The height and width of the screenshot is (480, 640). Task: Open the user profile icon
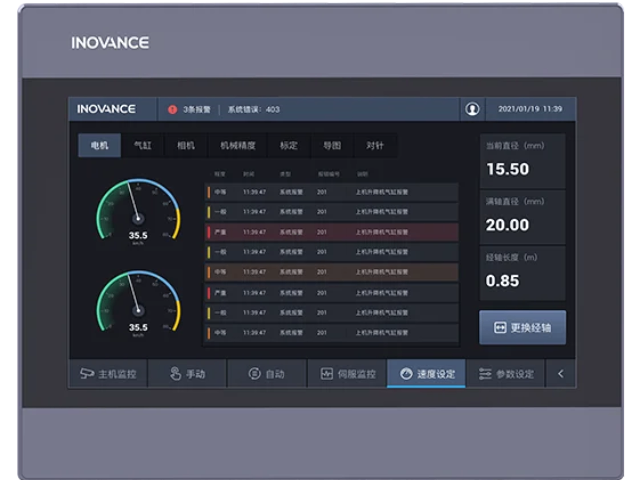pyautogui.click(x=472, y=109)
